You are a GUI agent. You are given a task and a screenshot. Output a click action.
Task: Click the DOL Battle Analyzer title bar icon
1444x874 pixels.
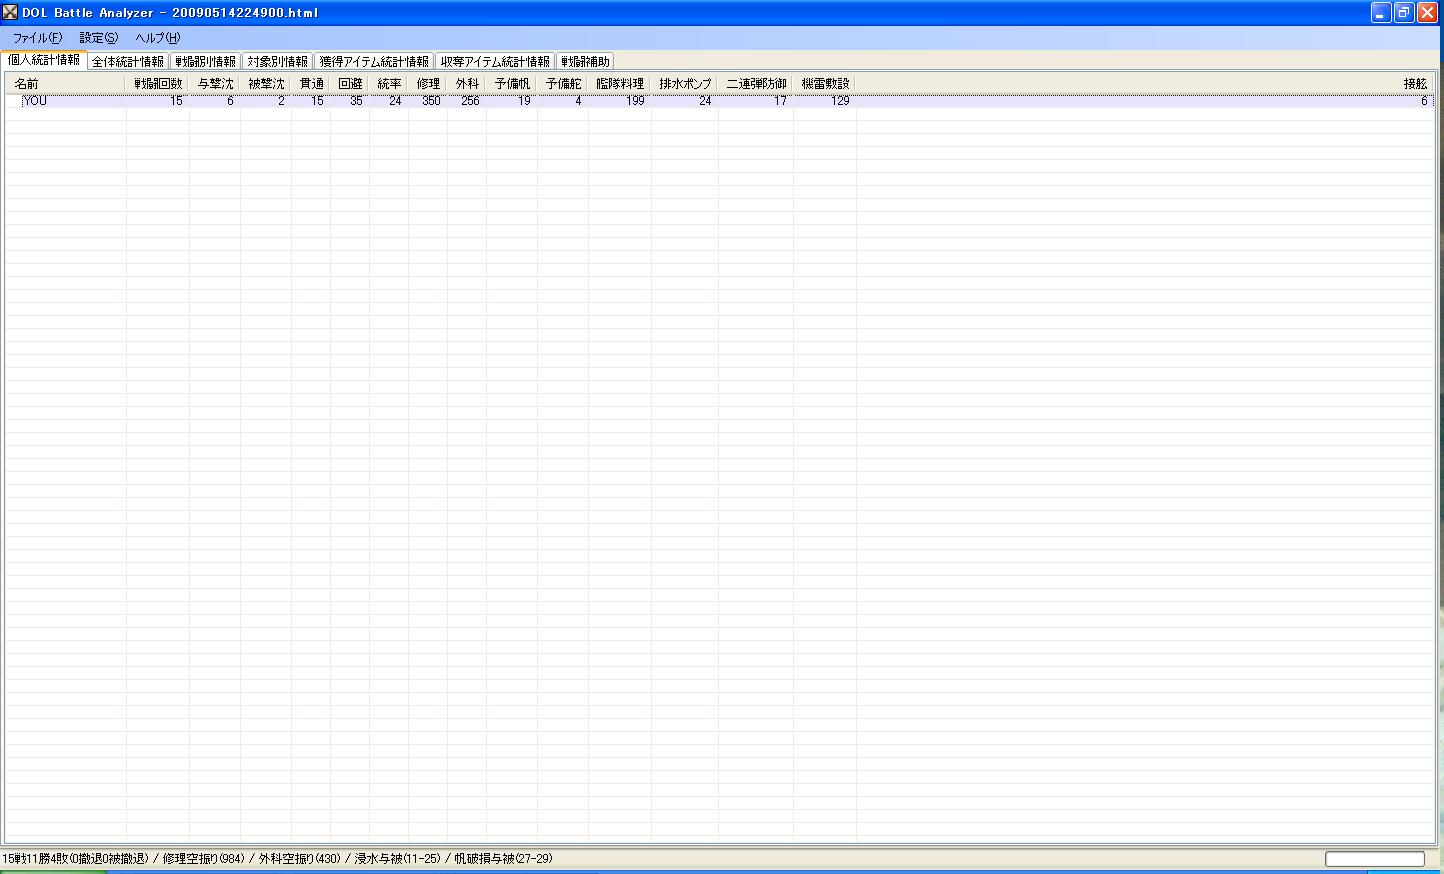tap(10, 12)
